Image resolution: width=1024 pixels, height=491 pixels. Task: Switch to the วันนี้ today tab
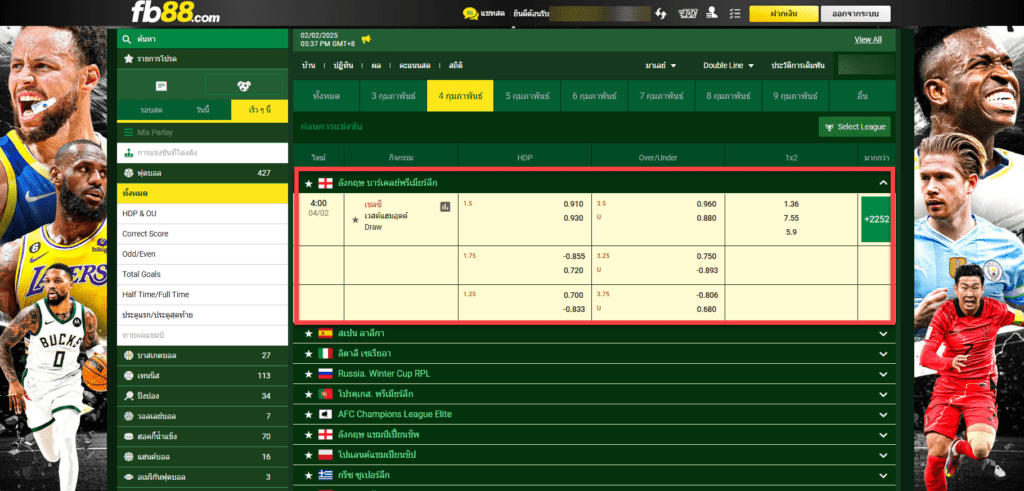[x=203, y=110]
